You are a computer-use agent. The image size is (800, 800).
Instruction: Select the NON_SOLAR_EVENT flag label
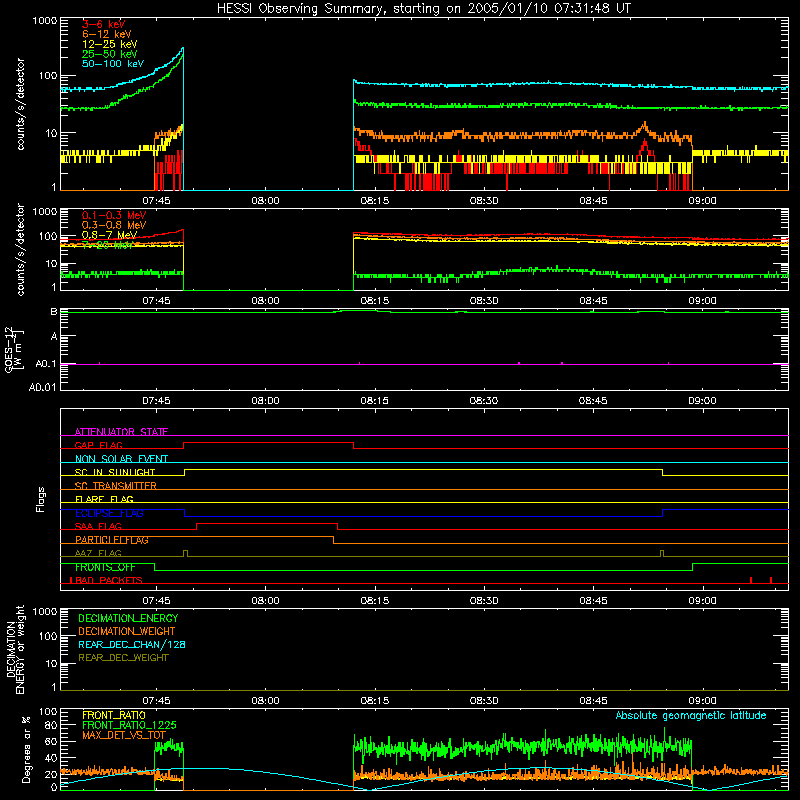coord(121,459)
